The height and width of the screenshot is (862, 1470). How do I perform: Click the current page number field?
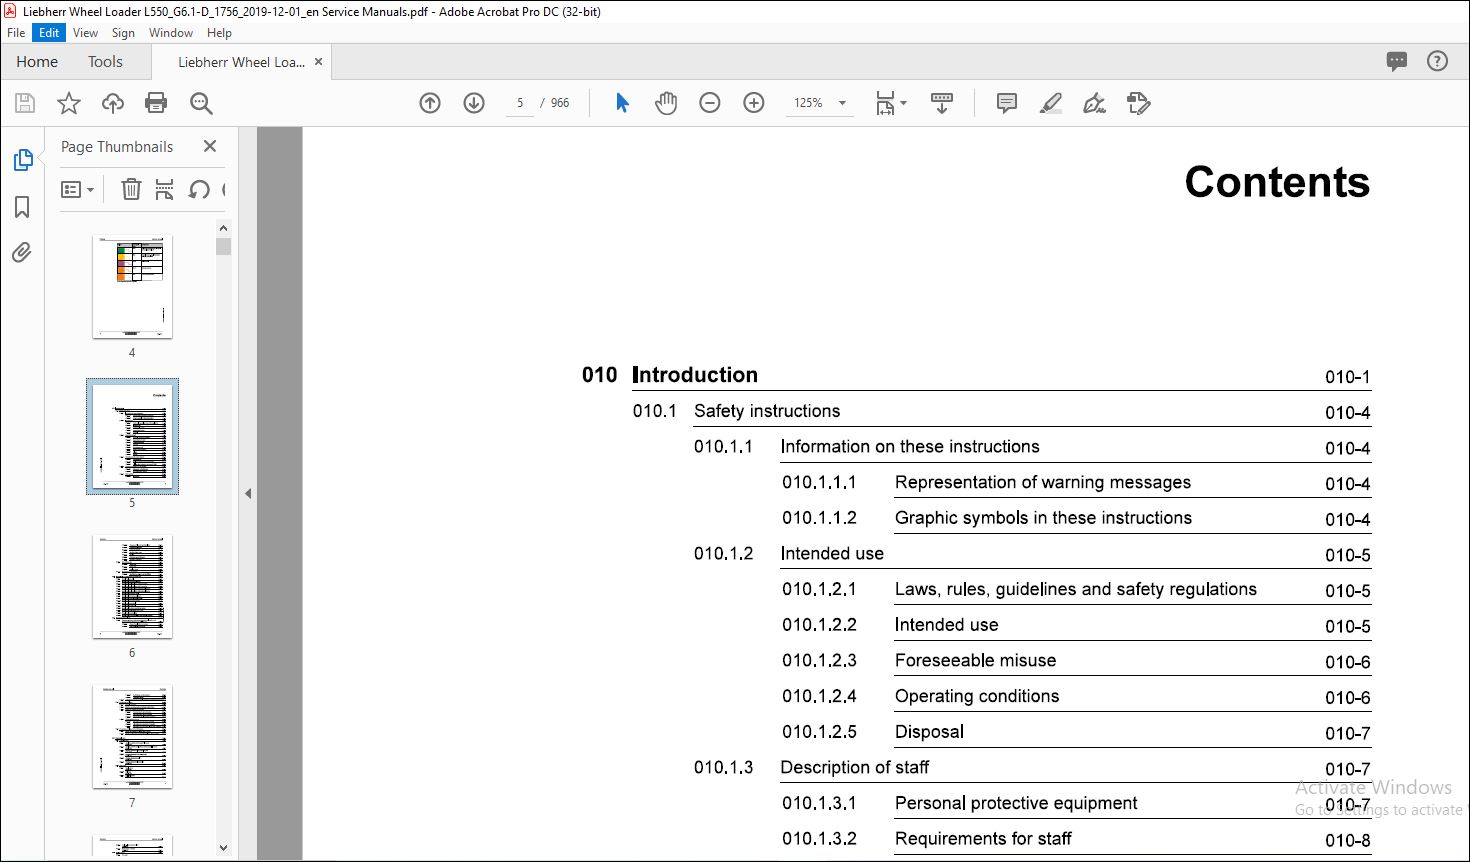click(x=520, y=103)
